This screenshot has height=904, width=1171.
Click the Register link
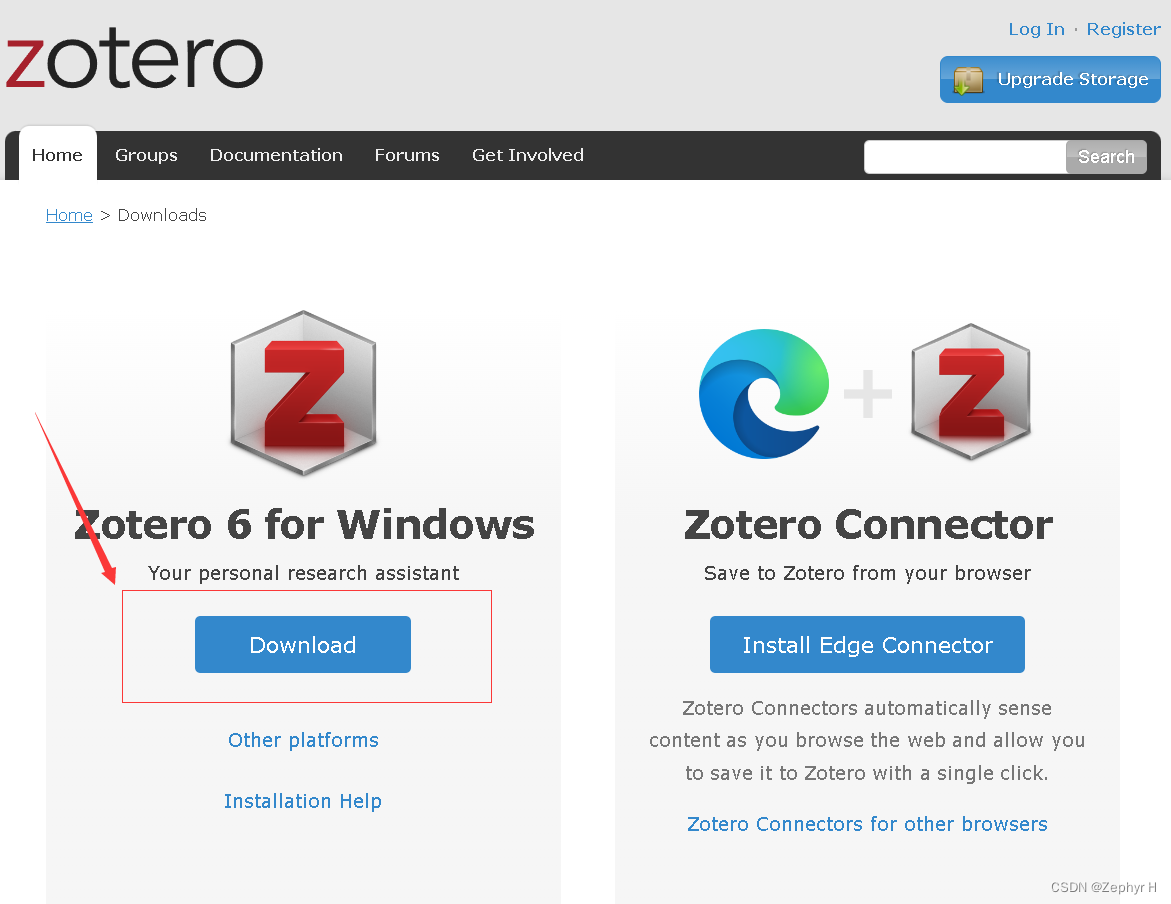[x=1123, y=29]
